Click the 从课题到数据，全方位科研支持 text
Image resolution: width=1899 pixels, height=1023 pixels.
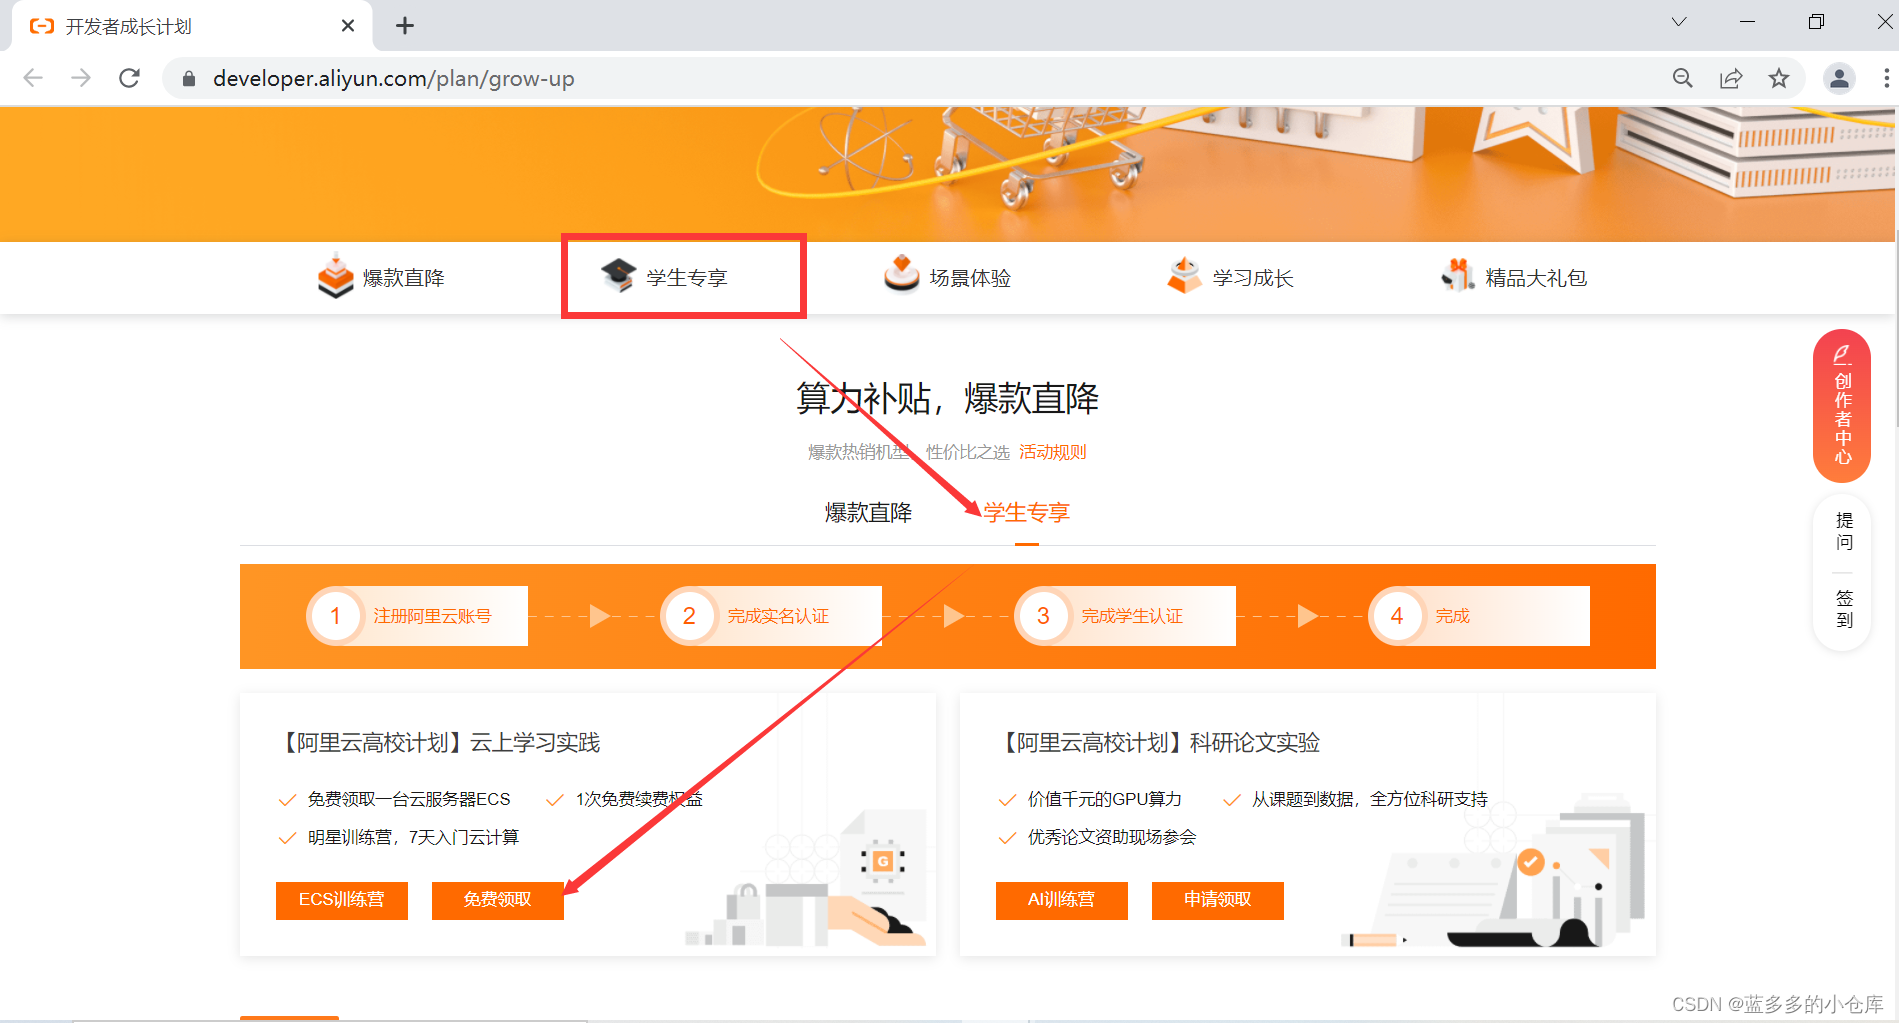point(1370,799)
